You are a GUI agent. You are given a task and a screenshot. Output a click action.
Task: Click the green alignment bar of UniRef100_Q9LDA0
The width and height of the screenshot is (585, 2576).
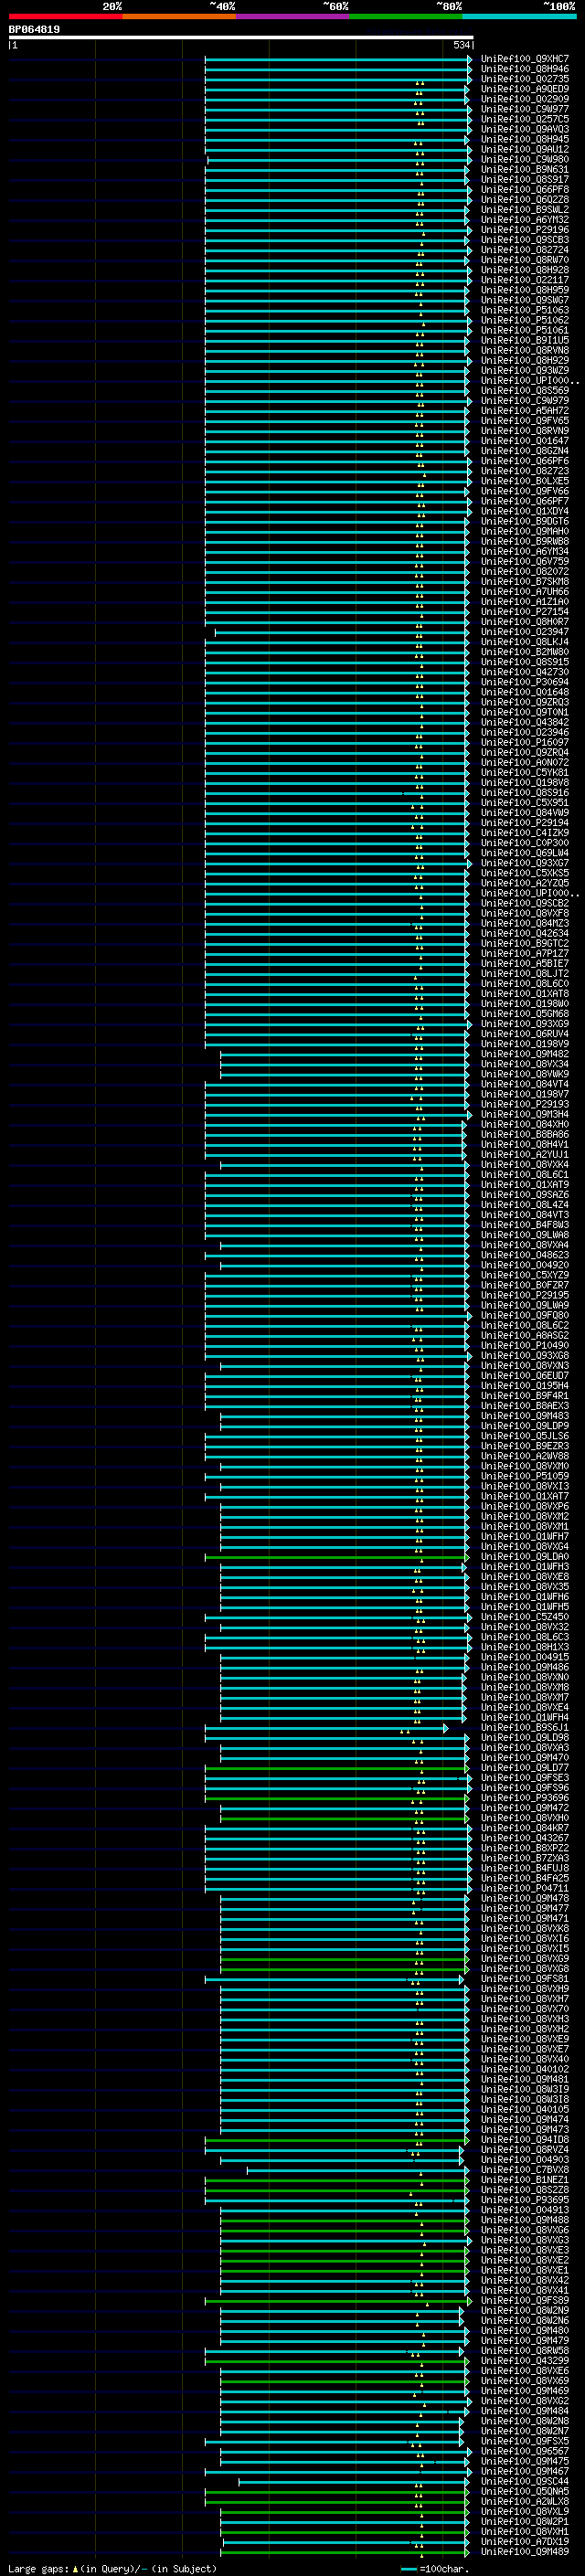pyautogui.click(x=336, y=1557)
